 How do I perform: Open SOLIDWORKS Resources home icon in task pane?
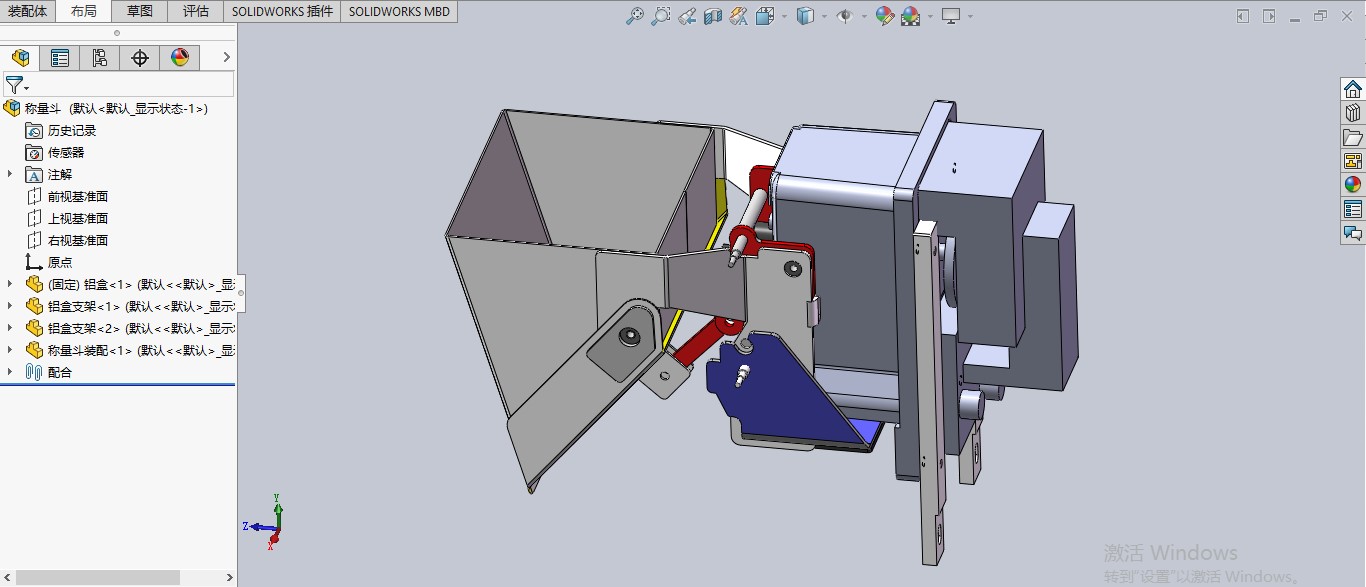(1353, 88)
